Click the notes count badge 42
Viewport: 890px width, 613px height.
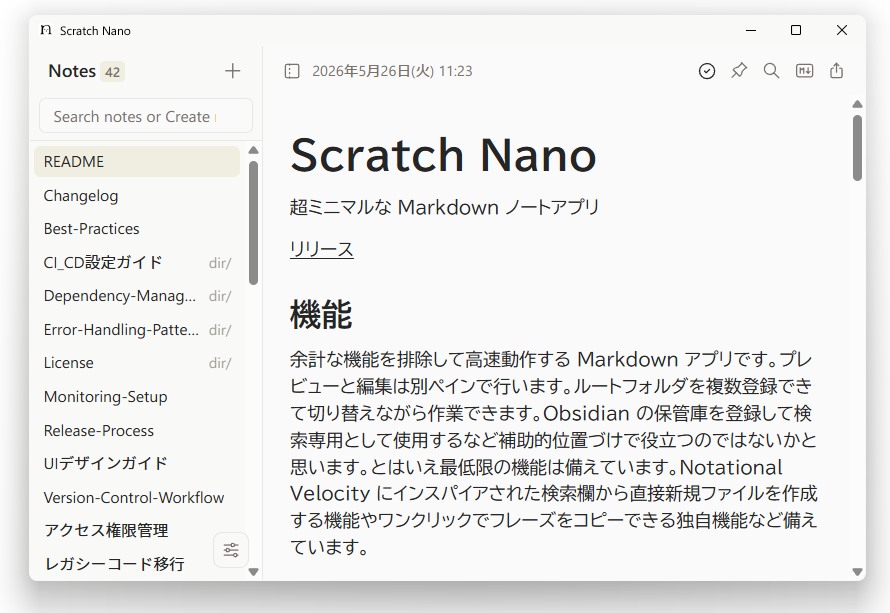[x=112, y=72]
